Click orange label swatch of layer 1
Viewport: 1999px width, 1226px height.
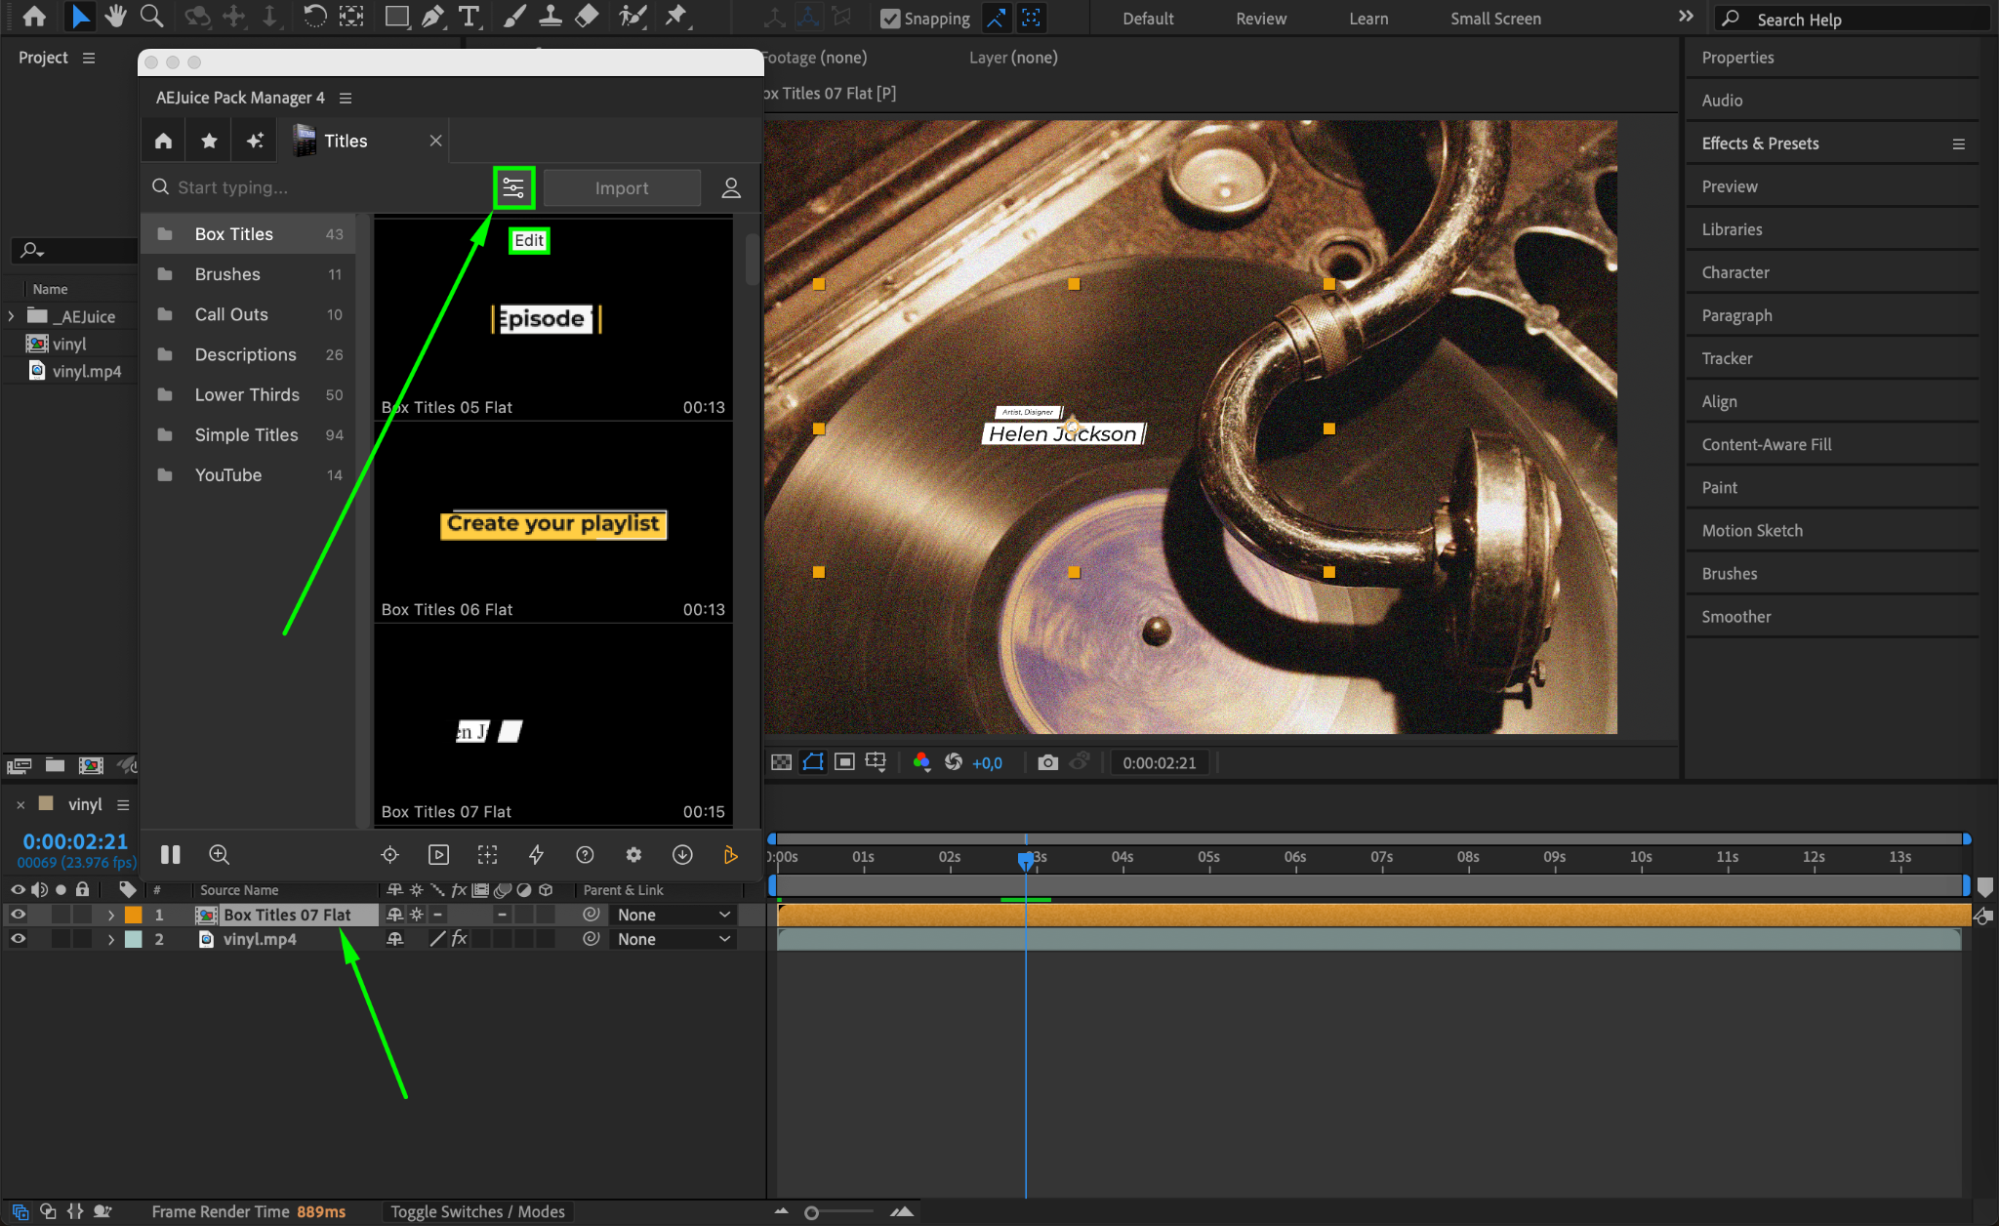click(133, 915)
